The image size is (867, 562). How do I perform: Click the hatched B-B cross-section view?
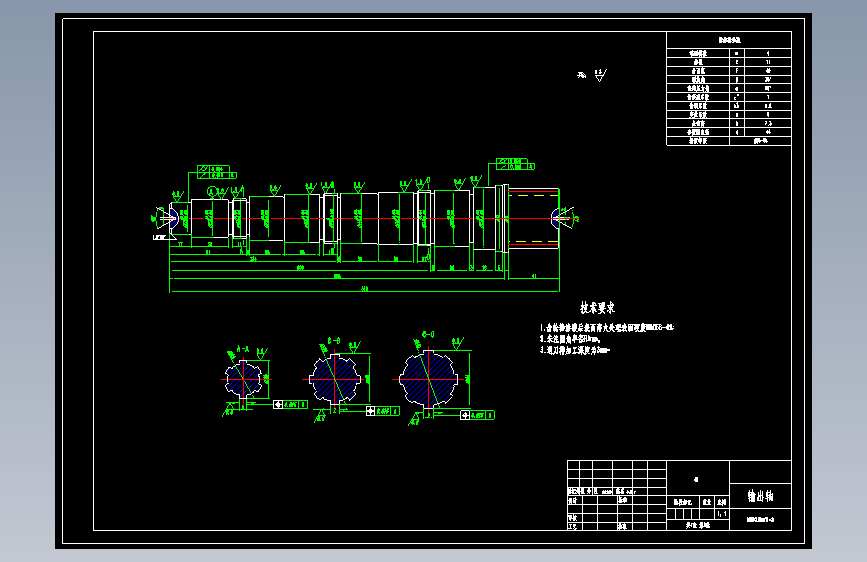[335, 379]
